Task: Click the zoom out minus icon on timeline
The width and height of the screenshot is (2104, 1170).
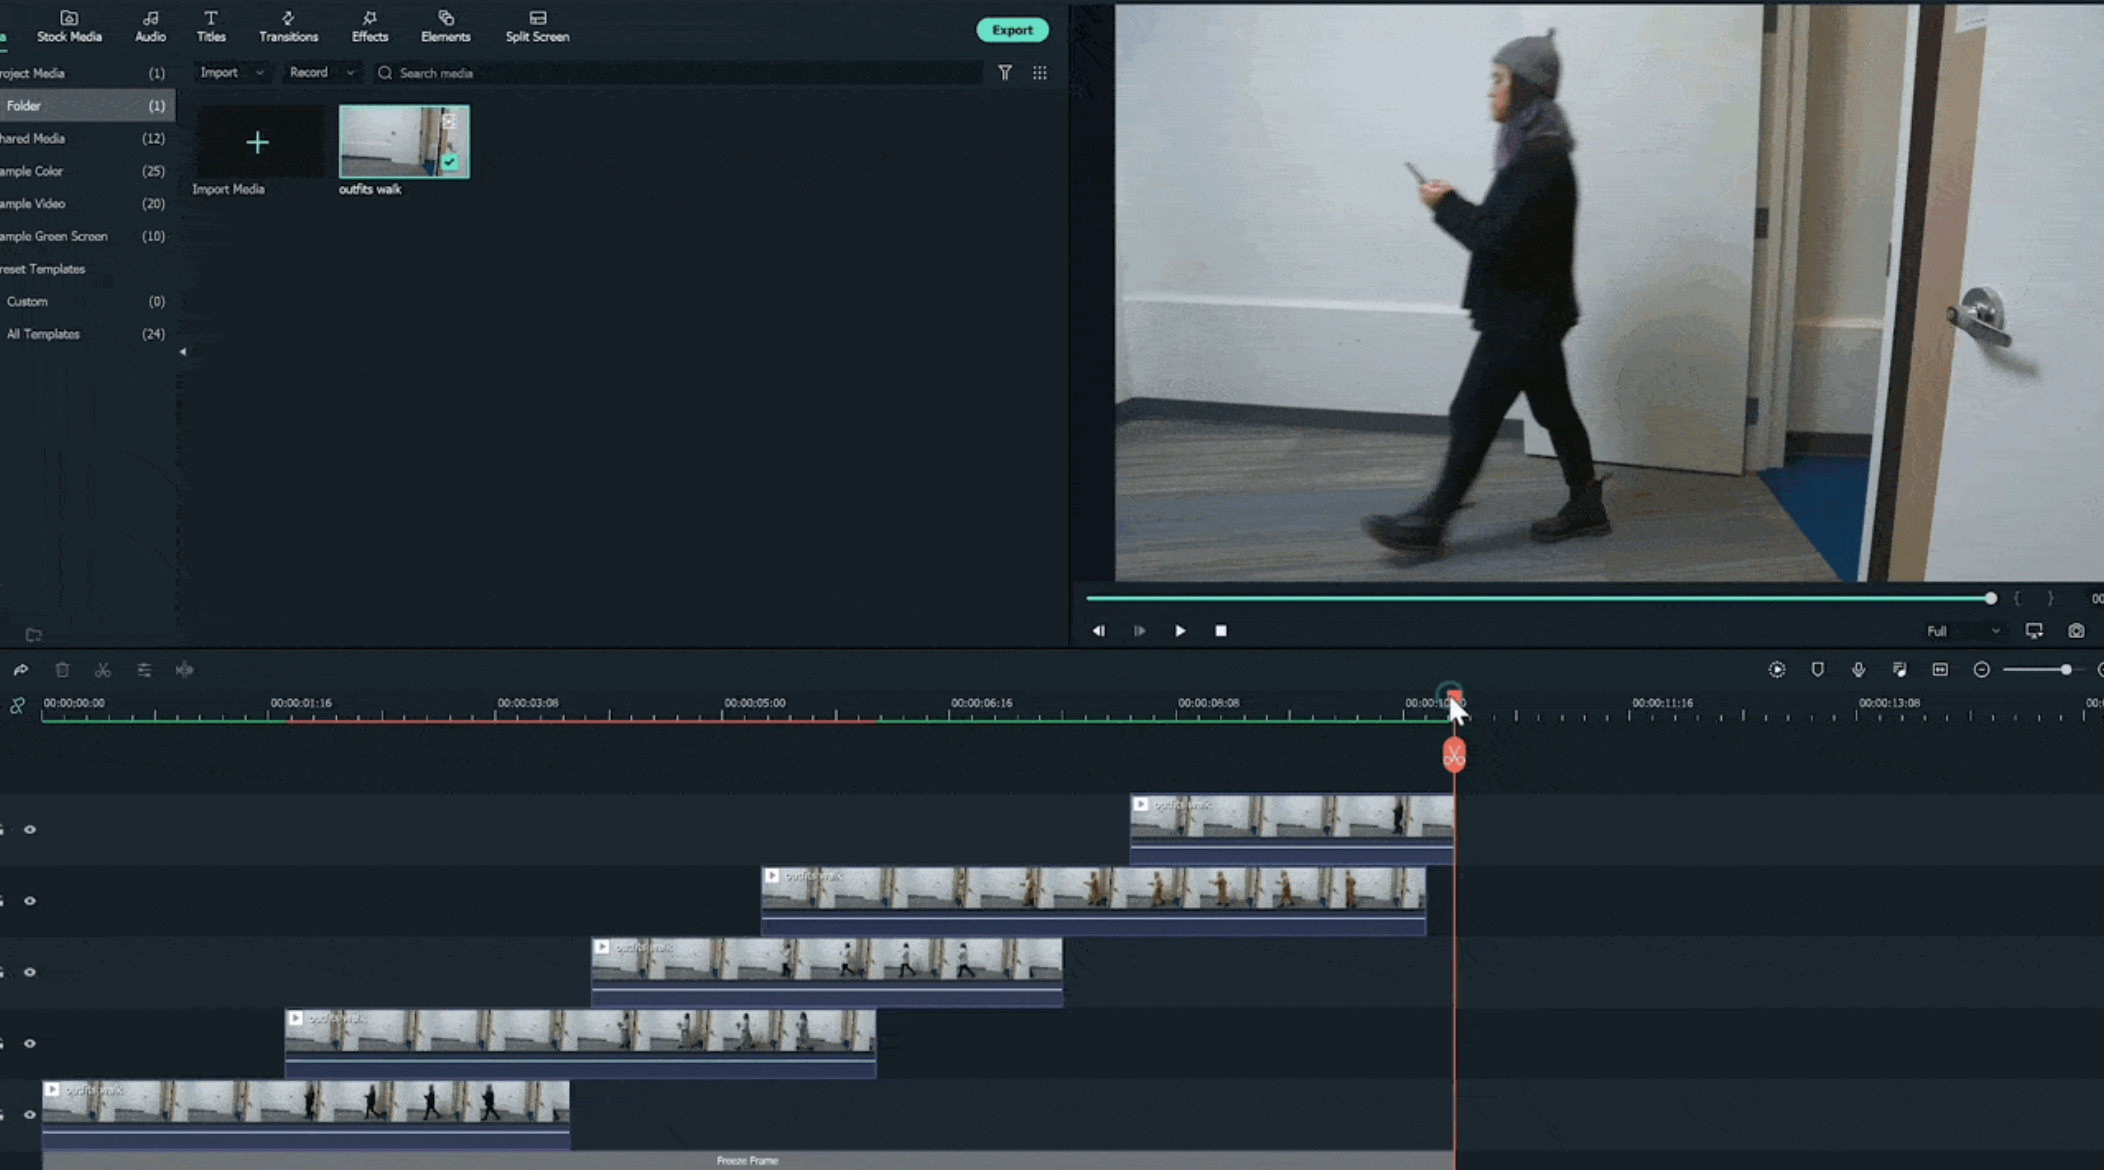Action: click(x=1981, y=670)
